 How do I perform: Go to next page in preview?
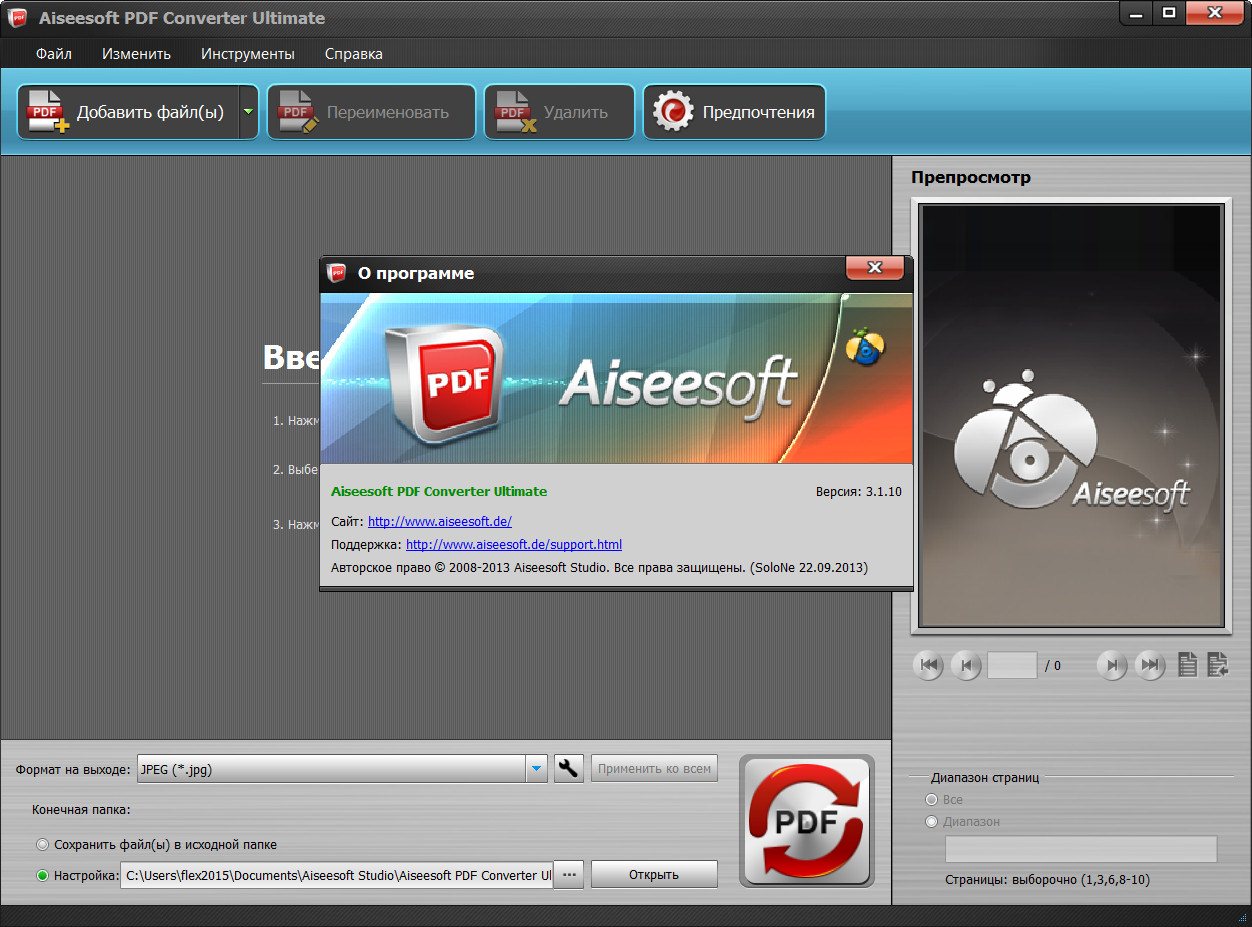(1112, 665)
